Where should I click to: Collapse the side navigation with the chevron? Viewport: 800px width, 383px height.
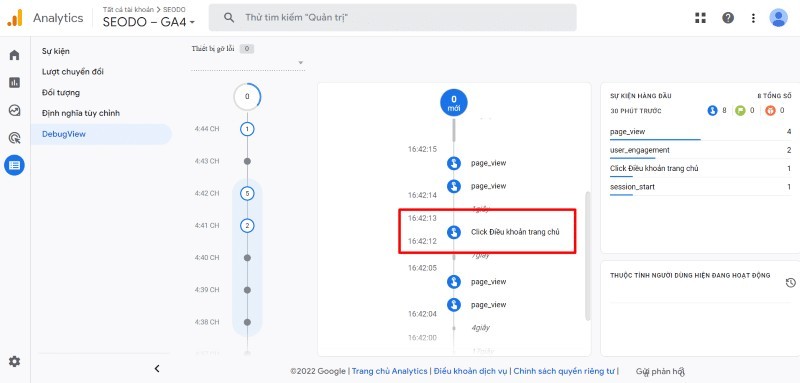click(x=157, y=369)
